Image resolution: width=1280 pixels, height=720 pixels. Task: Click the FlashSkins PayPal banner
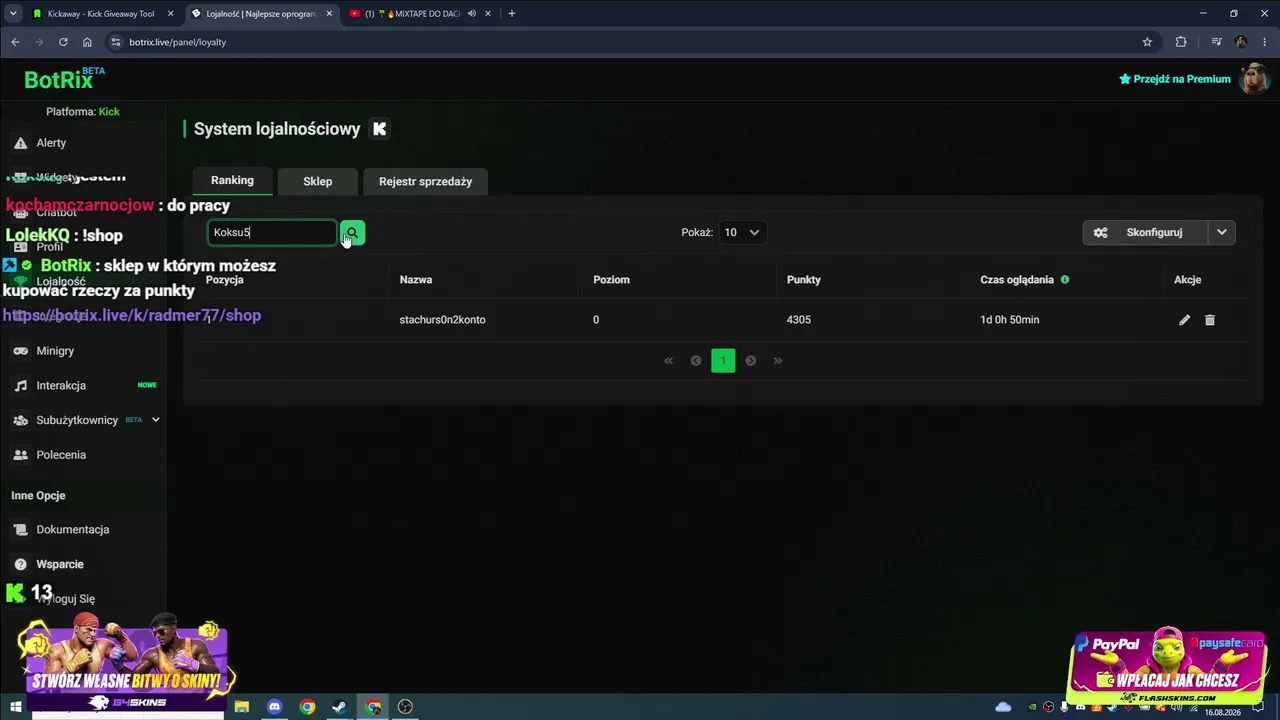pyautogui.click(x=1169, y=665)
